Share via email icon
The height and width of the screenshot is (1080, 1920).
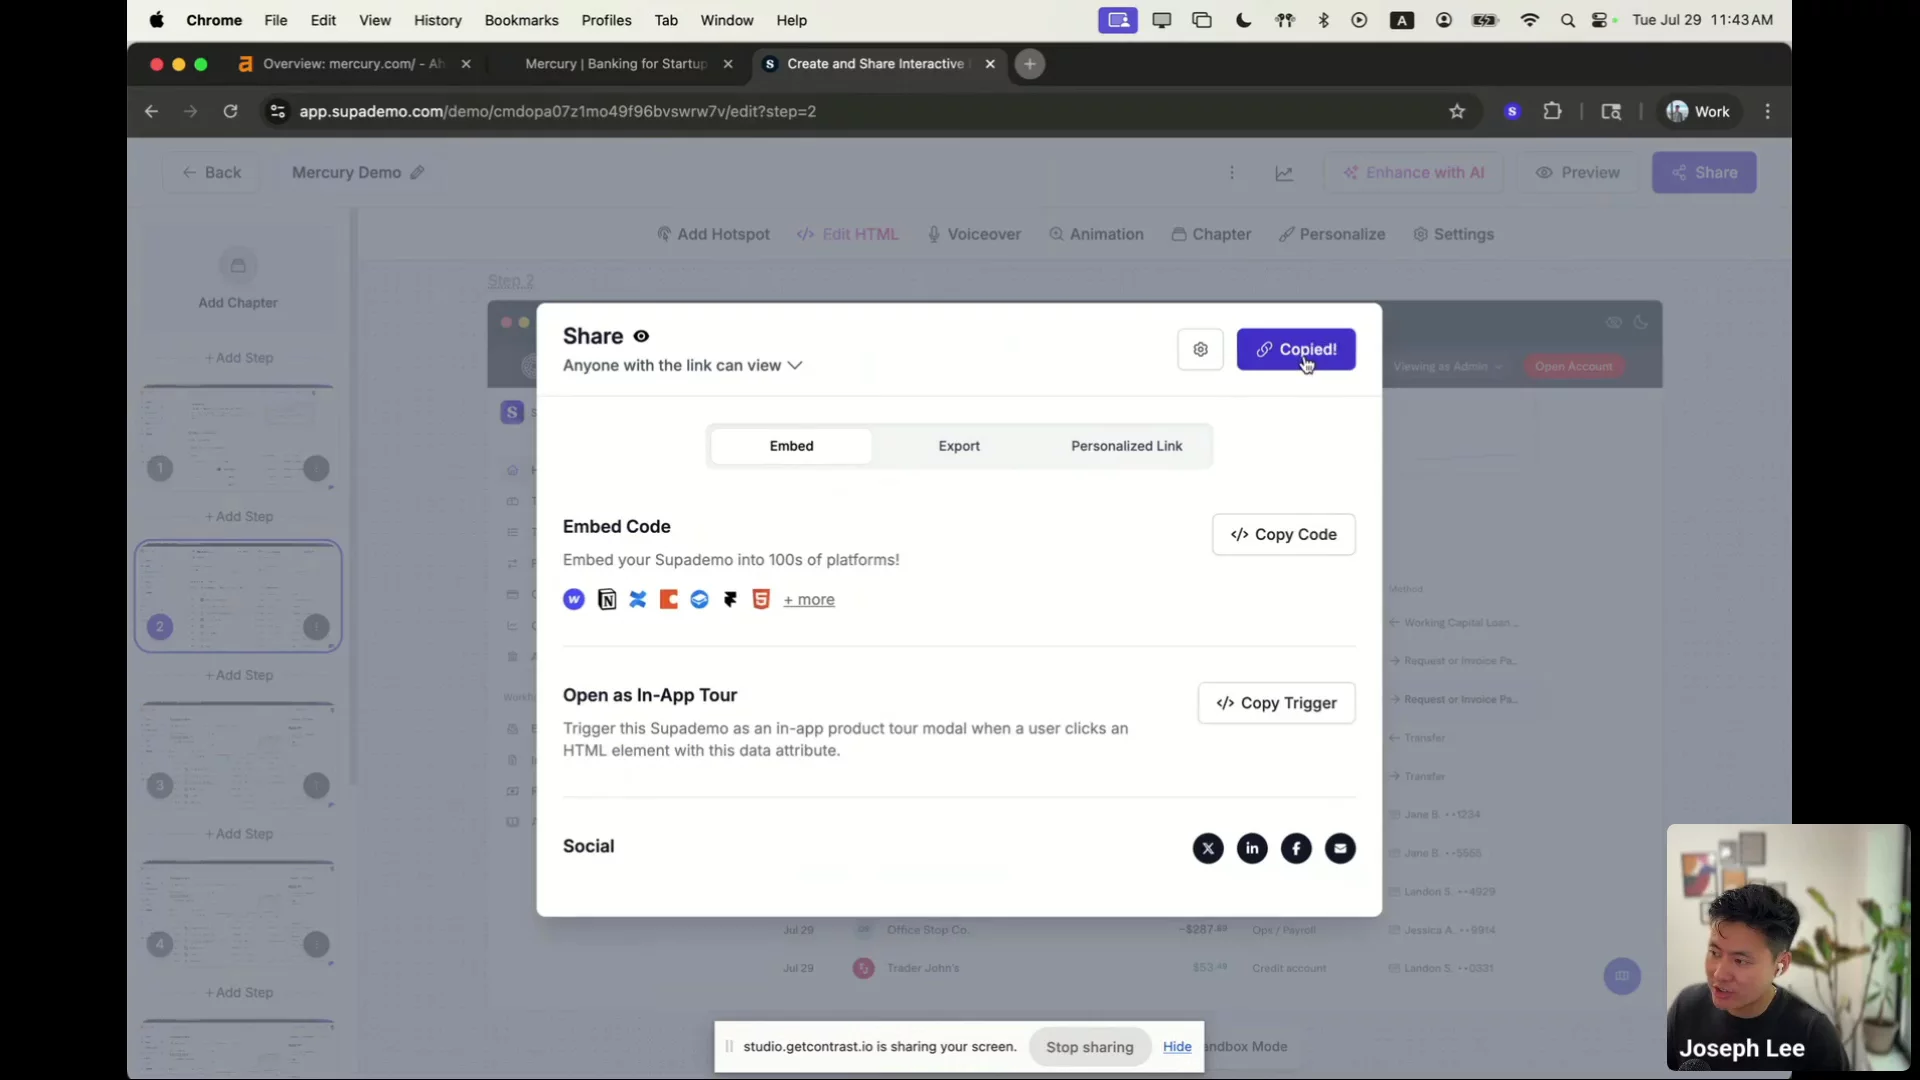point(1340,848)
